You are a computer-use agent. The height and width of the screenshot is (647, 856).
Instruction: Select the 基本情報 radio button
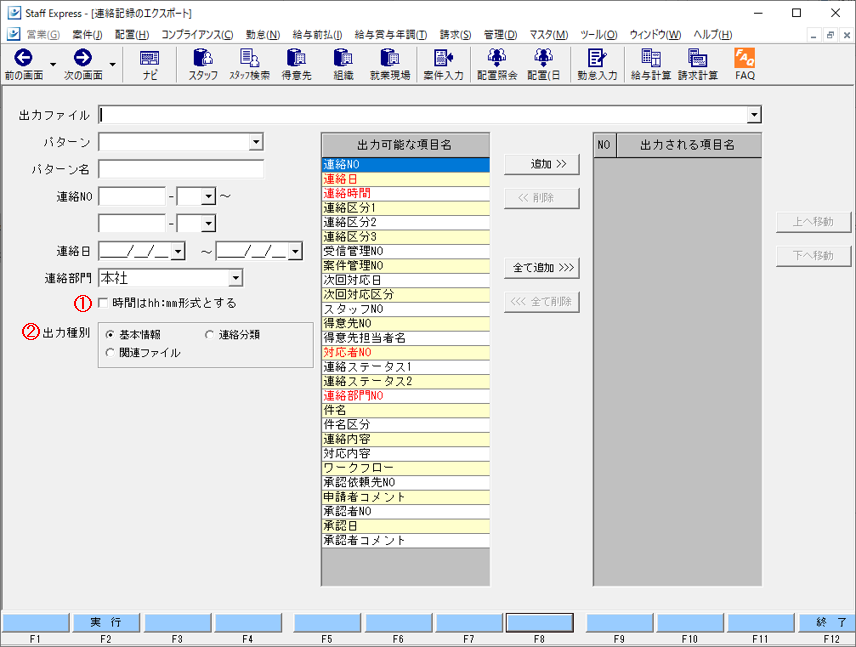point(110,335)
